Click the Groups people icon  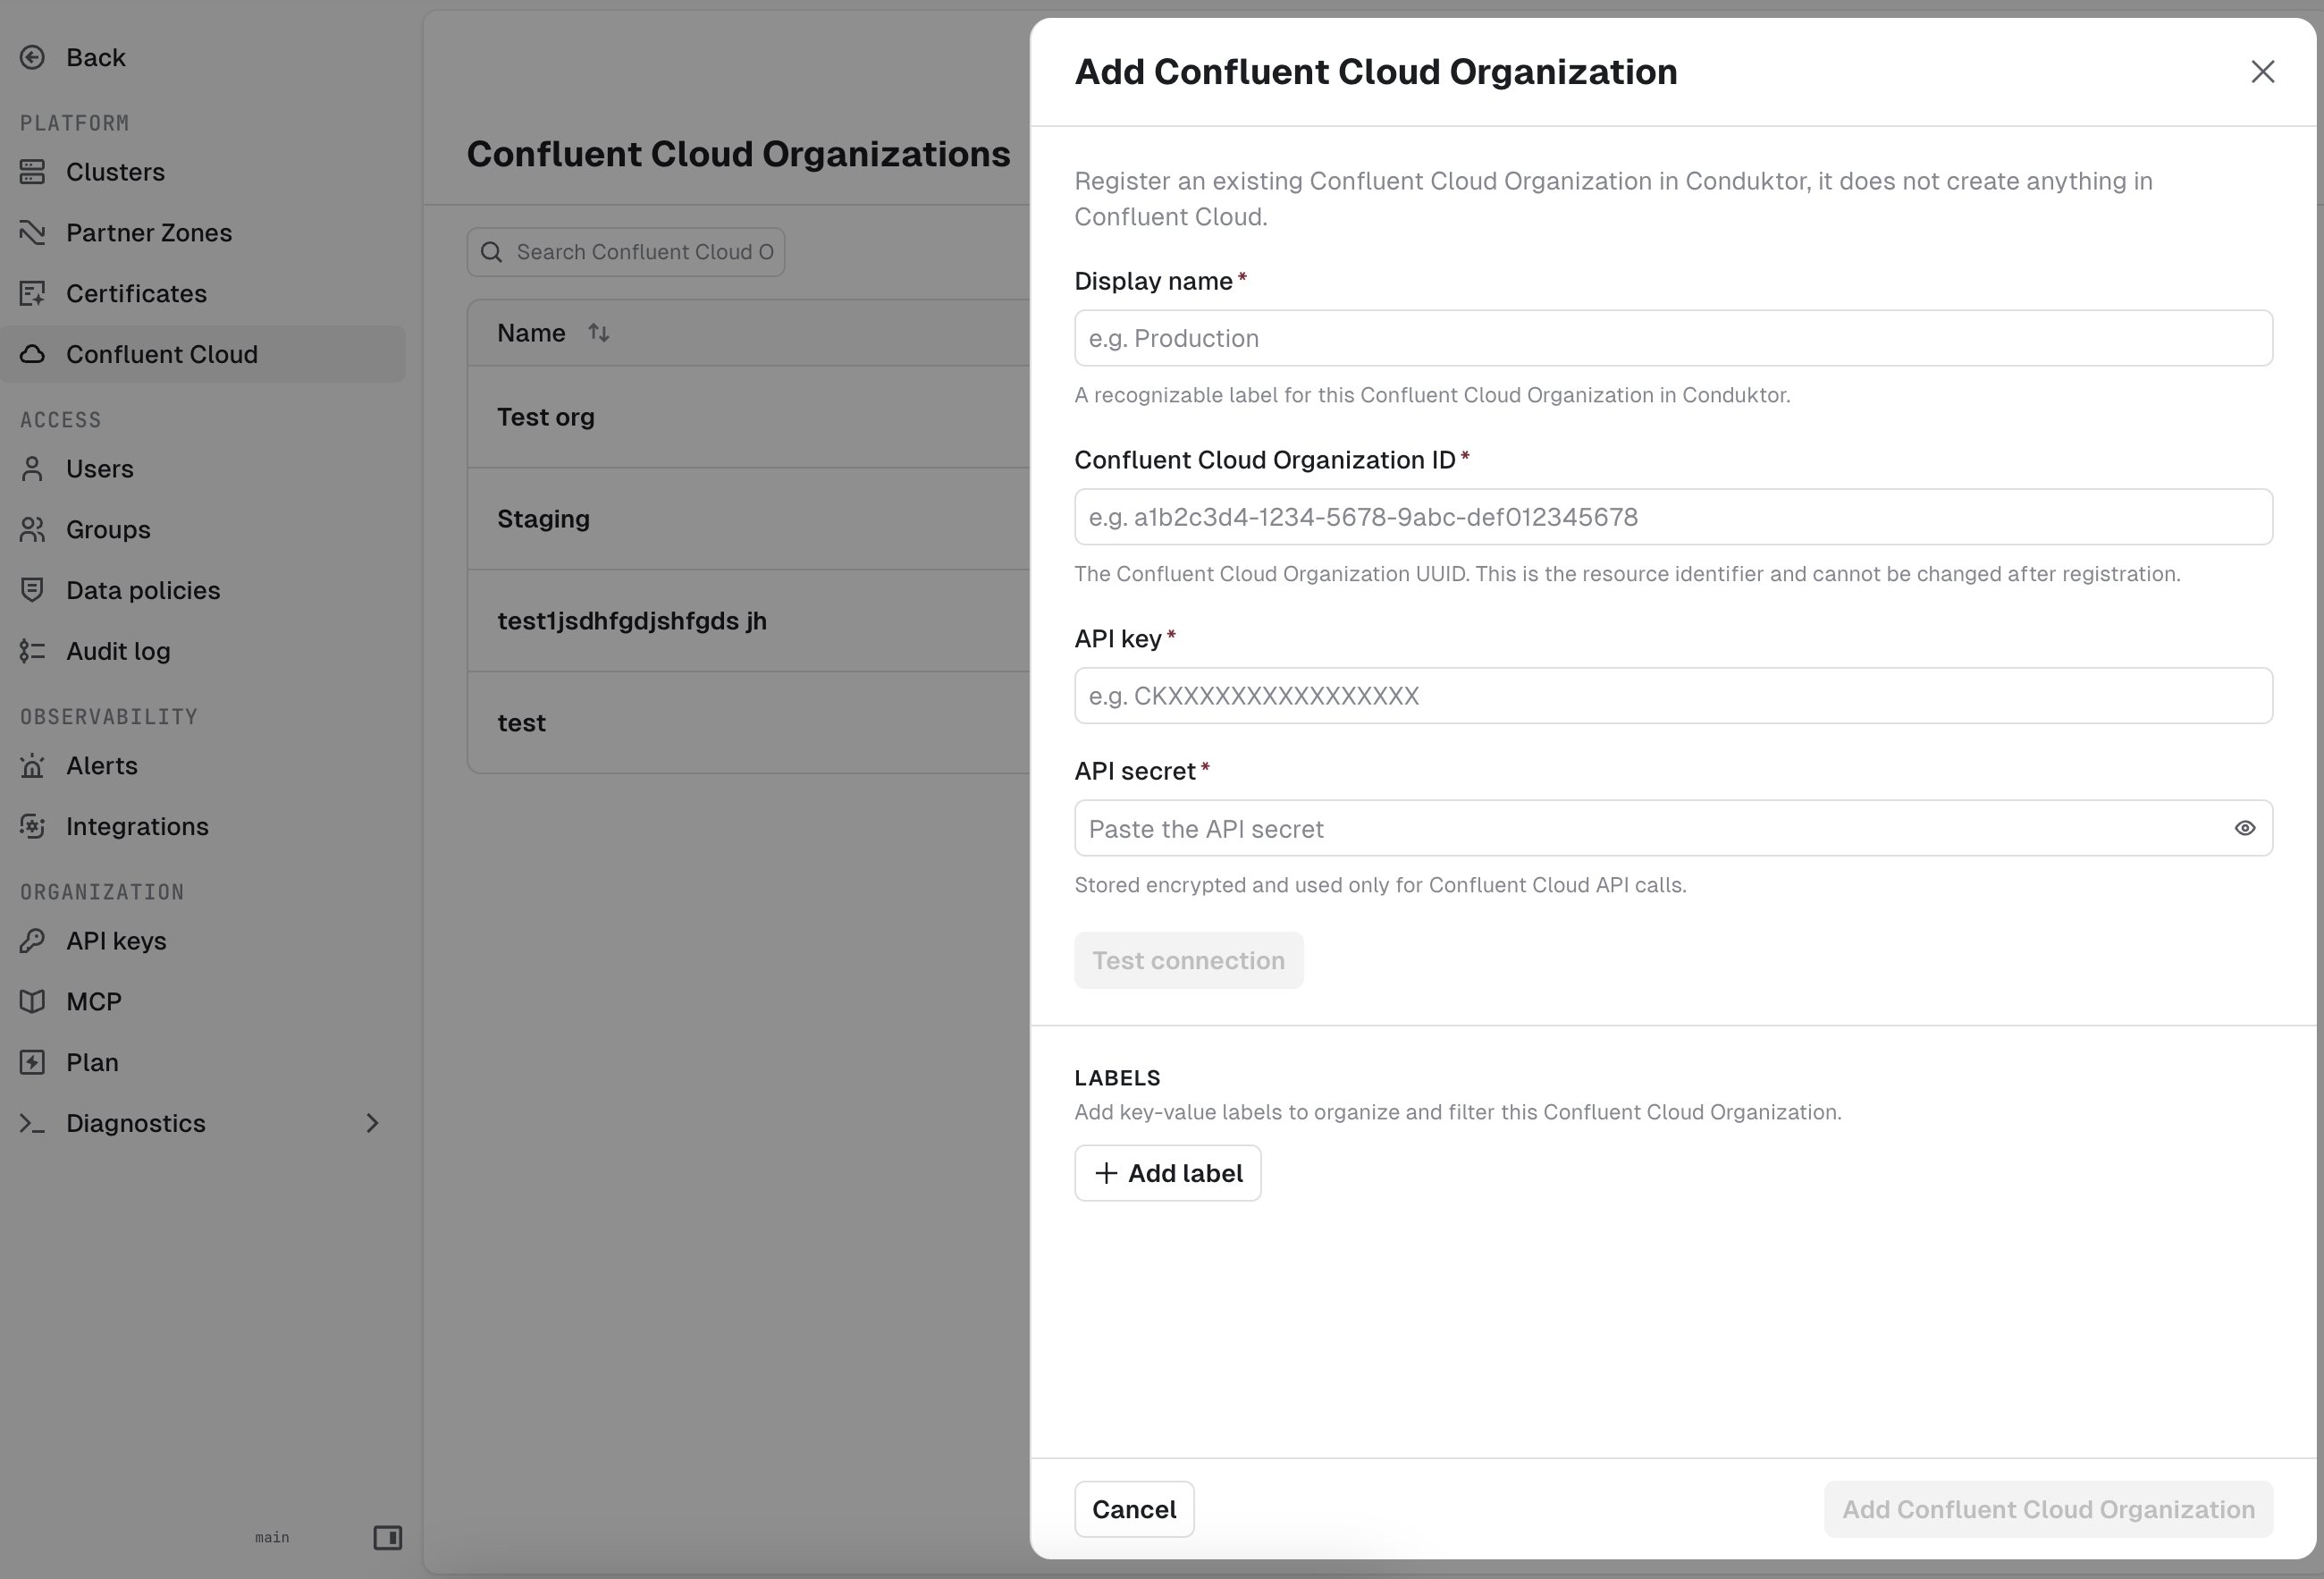[x=32, y=530]
